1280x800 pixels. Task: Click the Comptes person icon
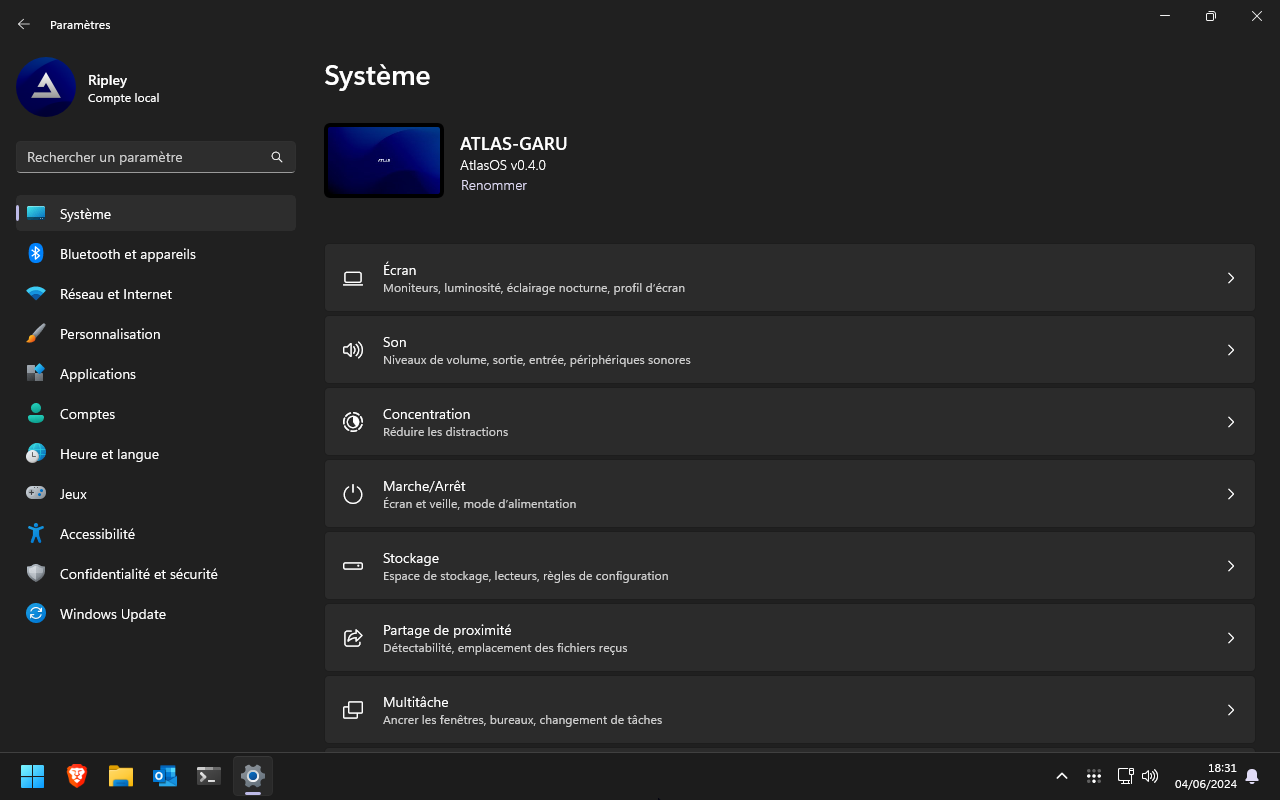[36, 414]
